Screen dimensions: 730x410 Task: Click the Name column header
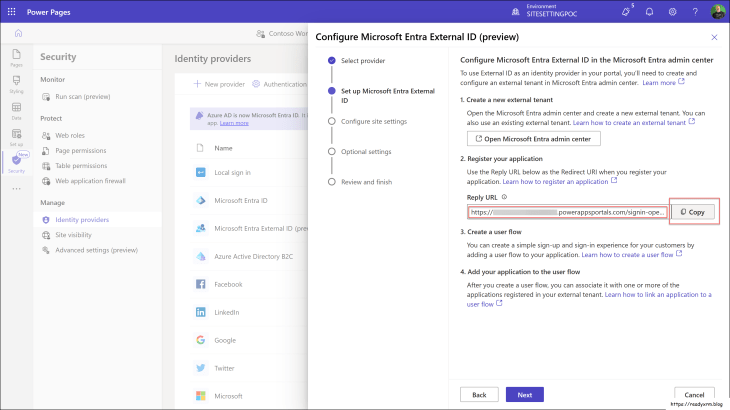pos(223,148)
